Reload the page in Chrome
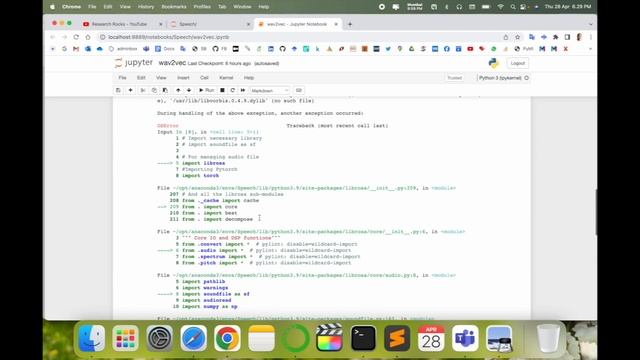640x360 pixels. pyautogui.click(x=76, y=37)
